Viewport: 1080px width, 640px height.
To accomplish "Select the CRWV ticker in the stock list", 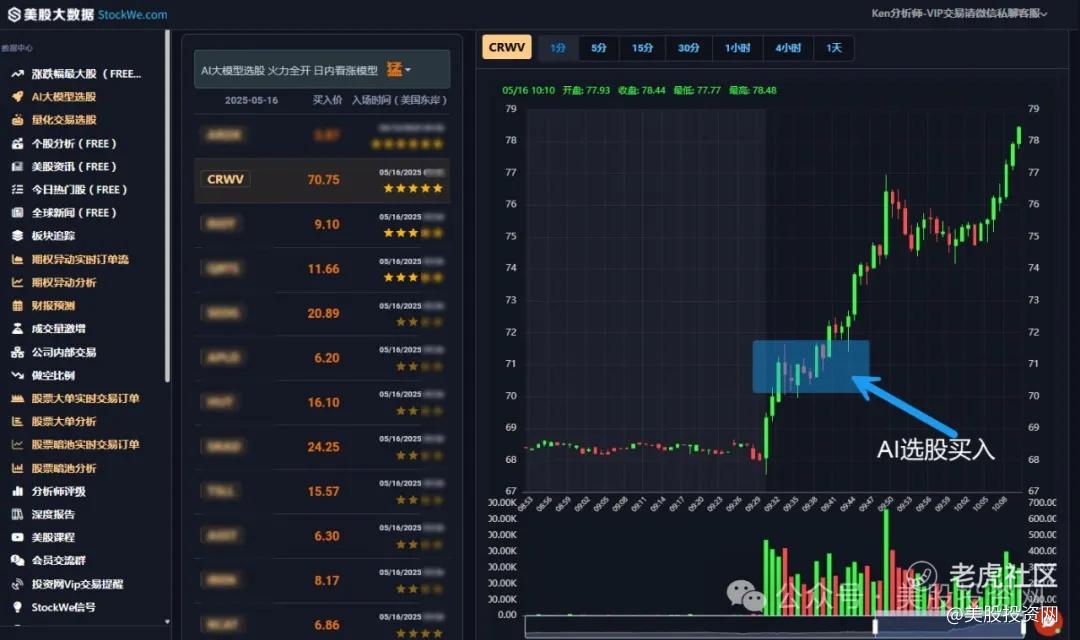I will coord(225,179).
